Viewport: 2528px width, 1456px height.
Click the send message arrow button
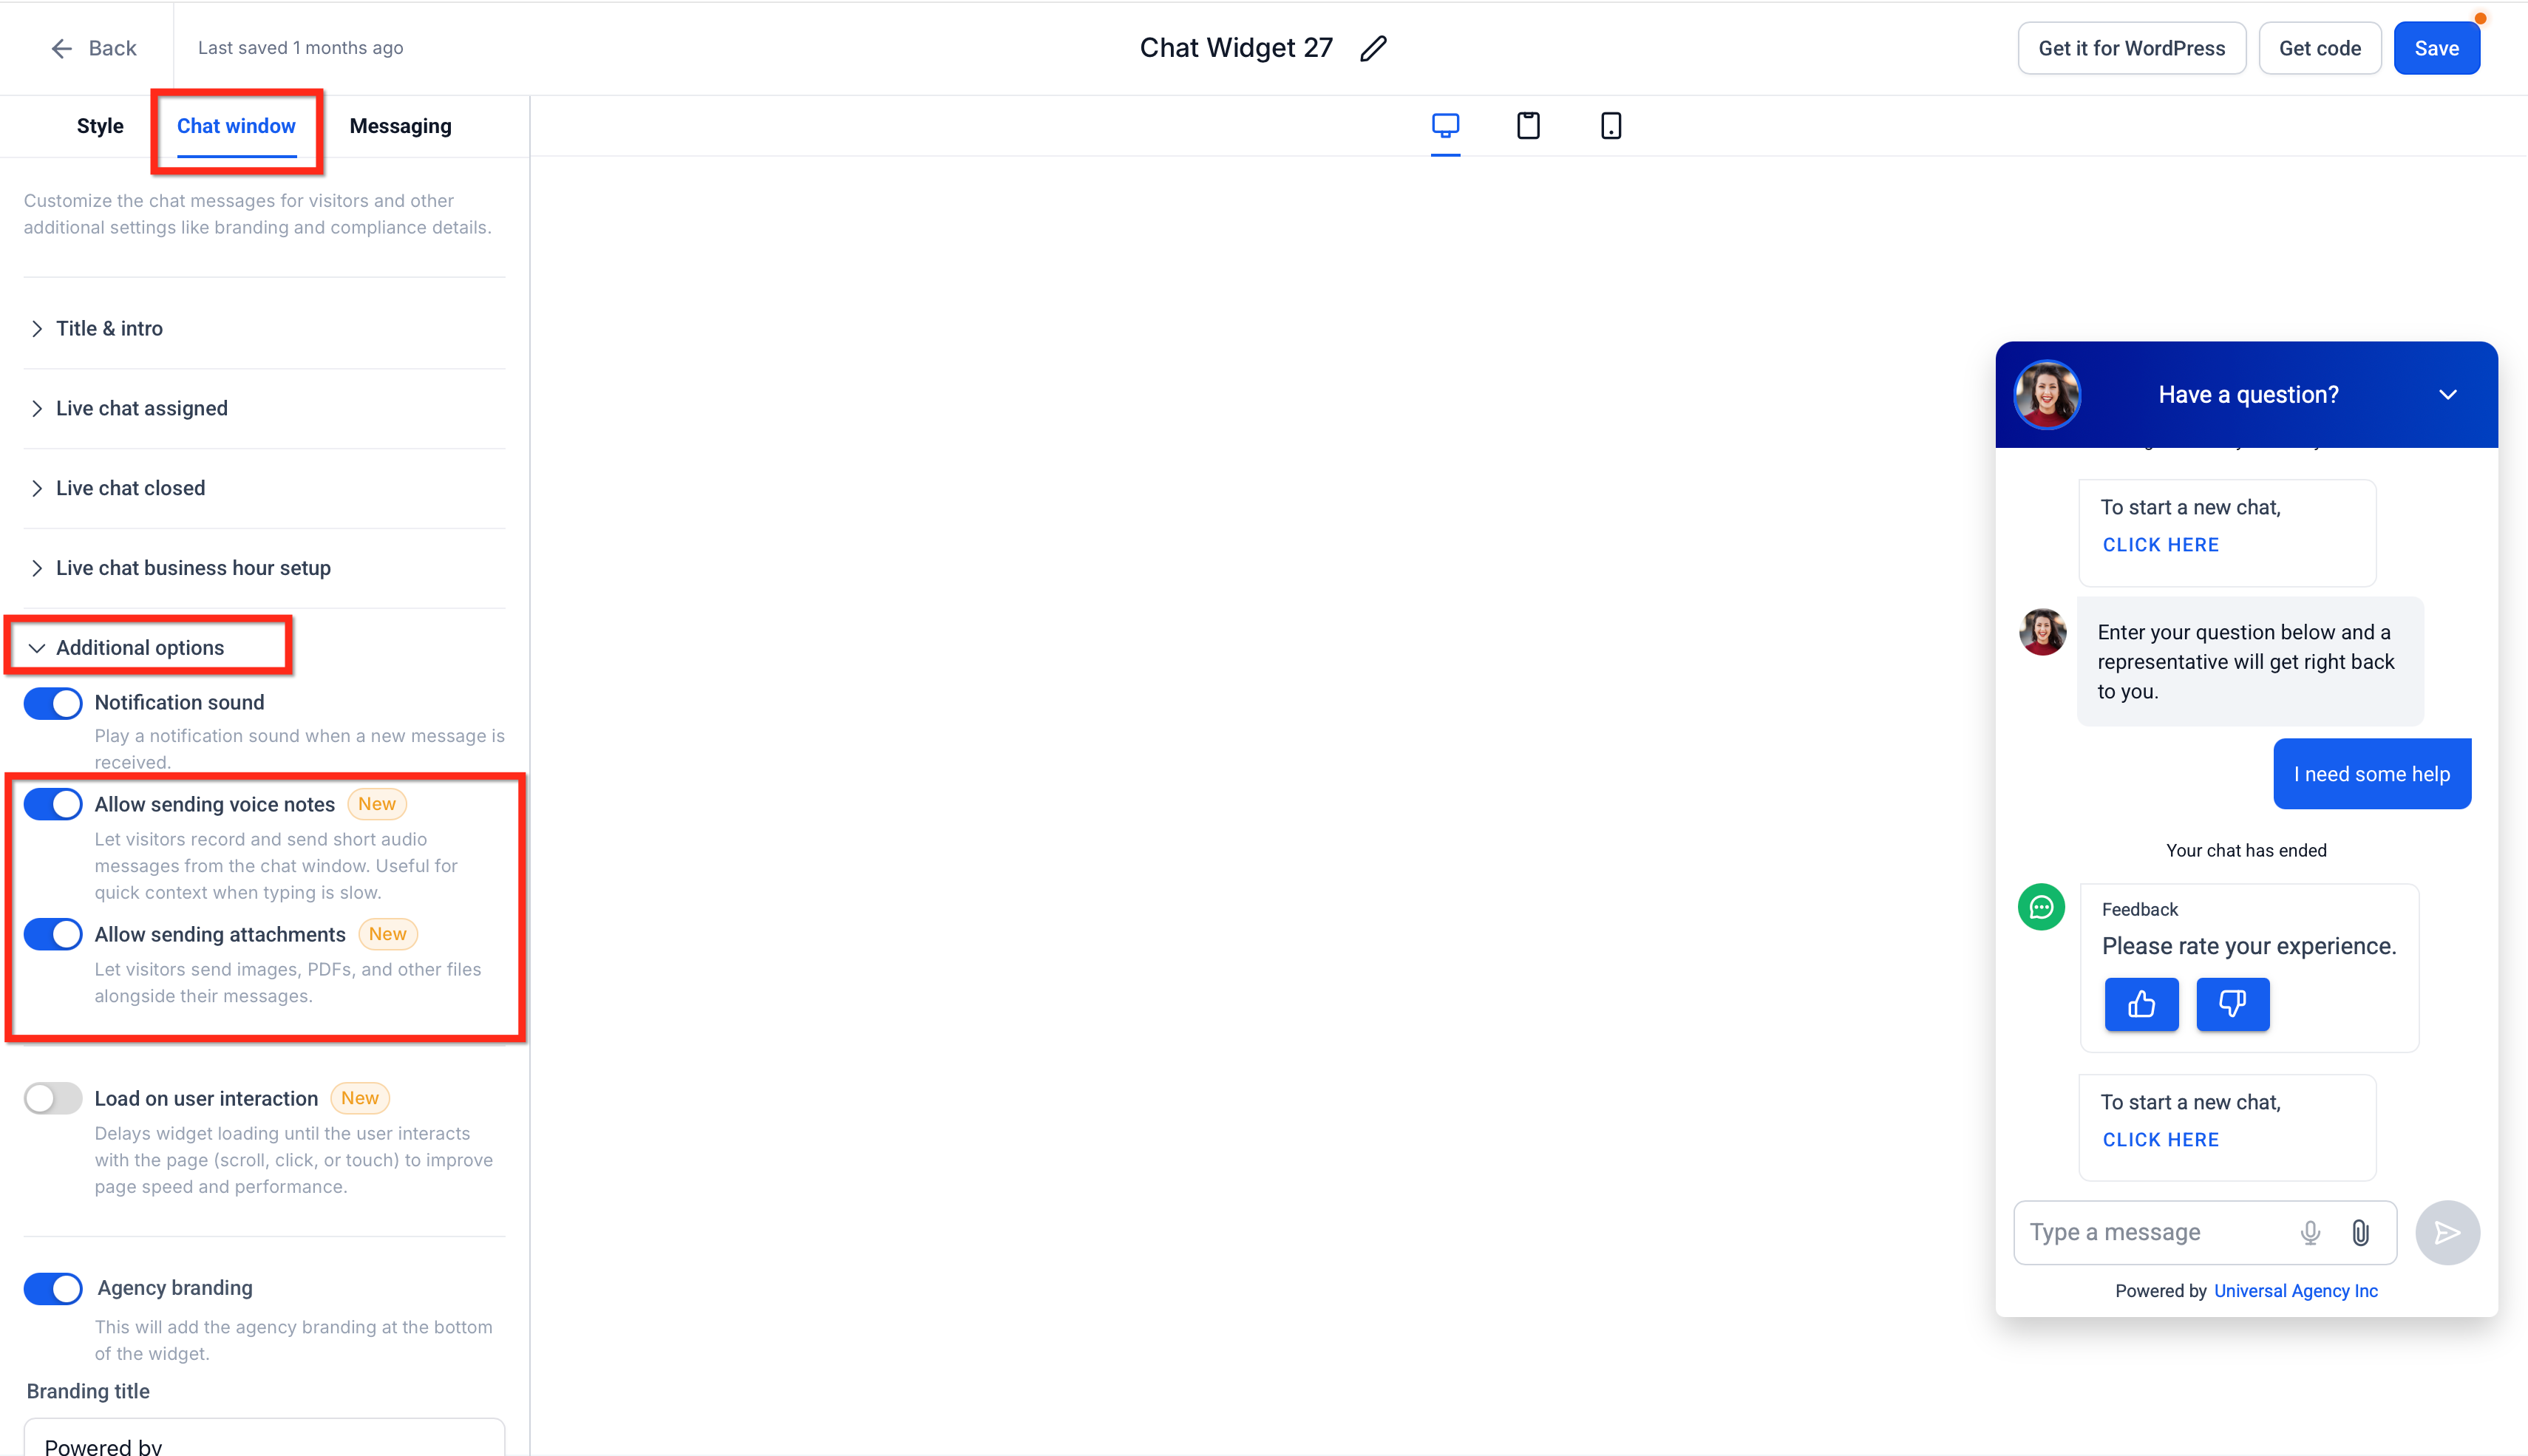point(2447,1232)
